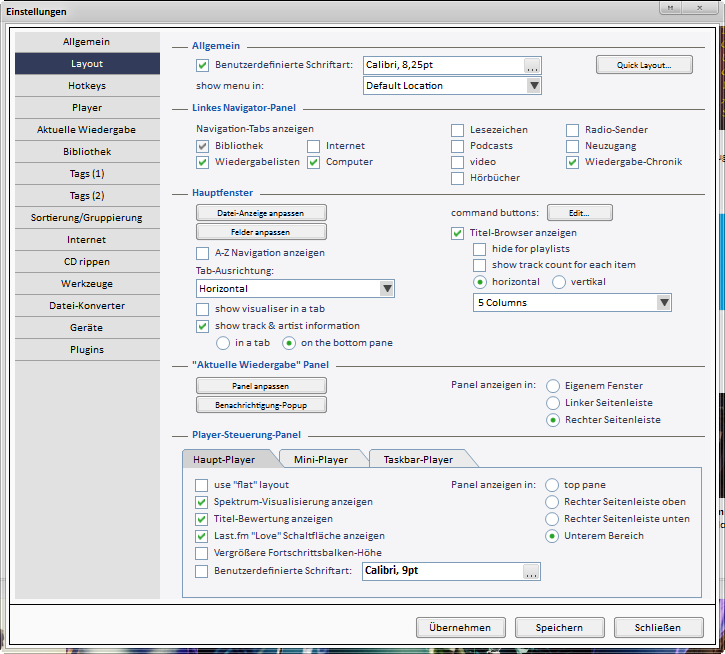Select the Haupt-Player tab
This screenshot has height=654, width=725.
(x=224, y=460)
